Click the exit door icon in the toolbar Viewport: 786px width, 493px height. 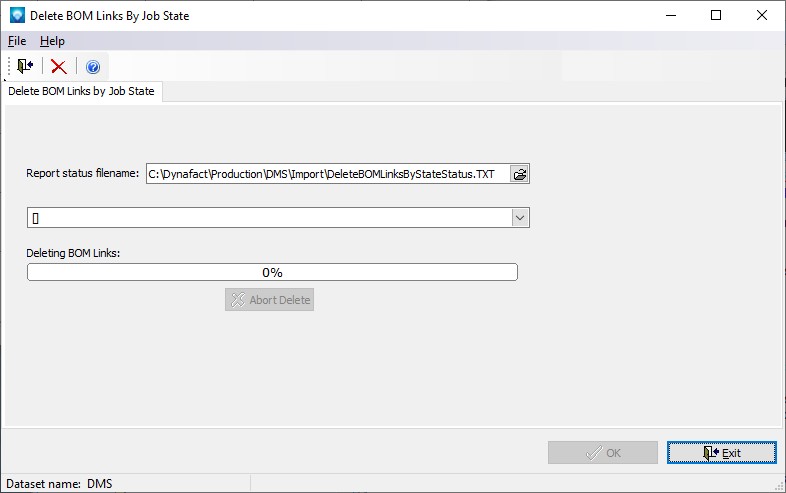(x=25, y=67)
